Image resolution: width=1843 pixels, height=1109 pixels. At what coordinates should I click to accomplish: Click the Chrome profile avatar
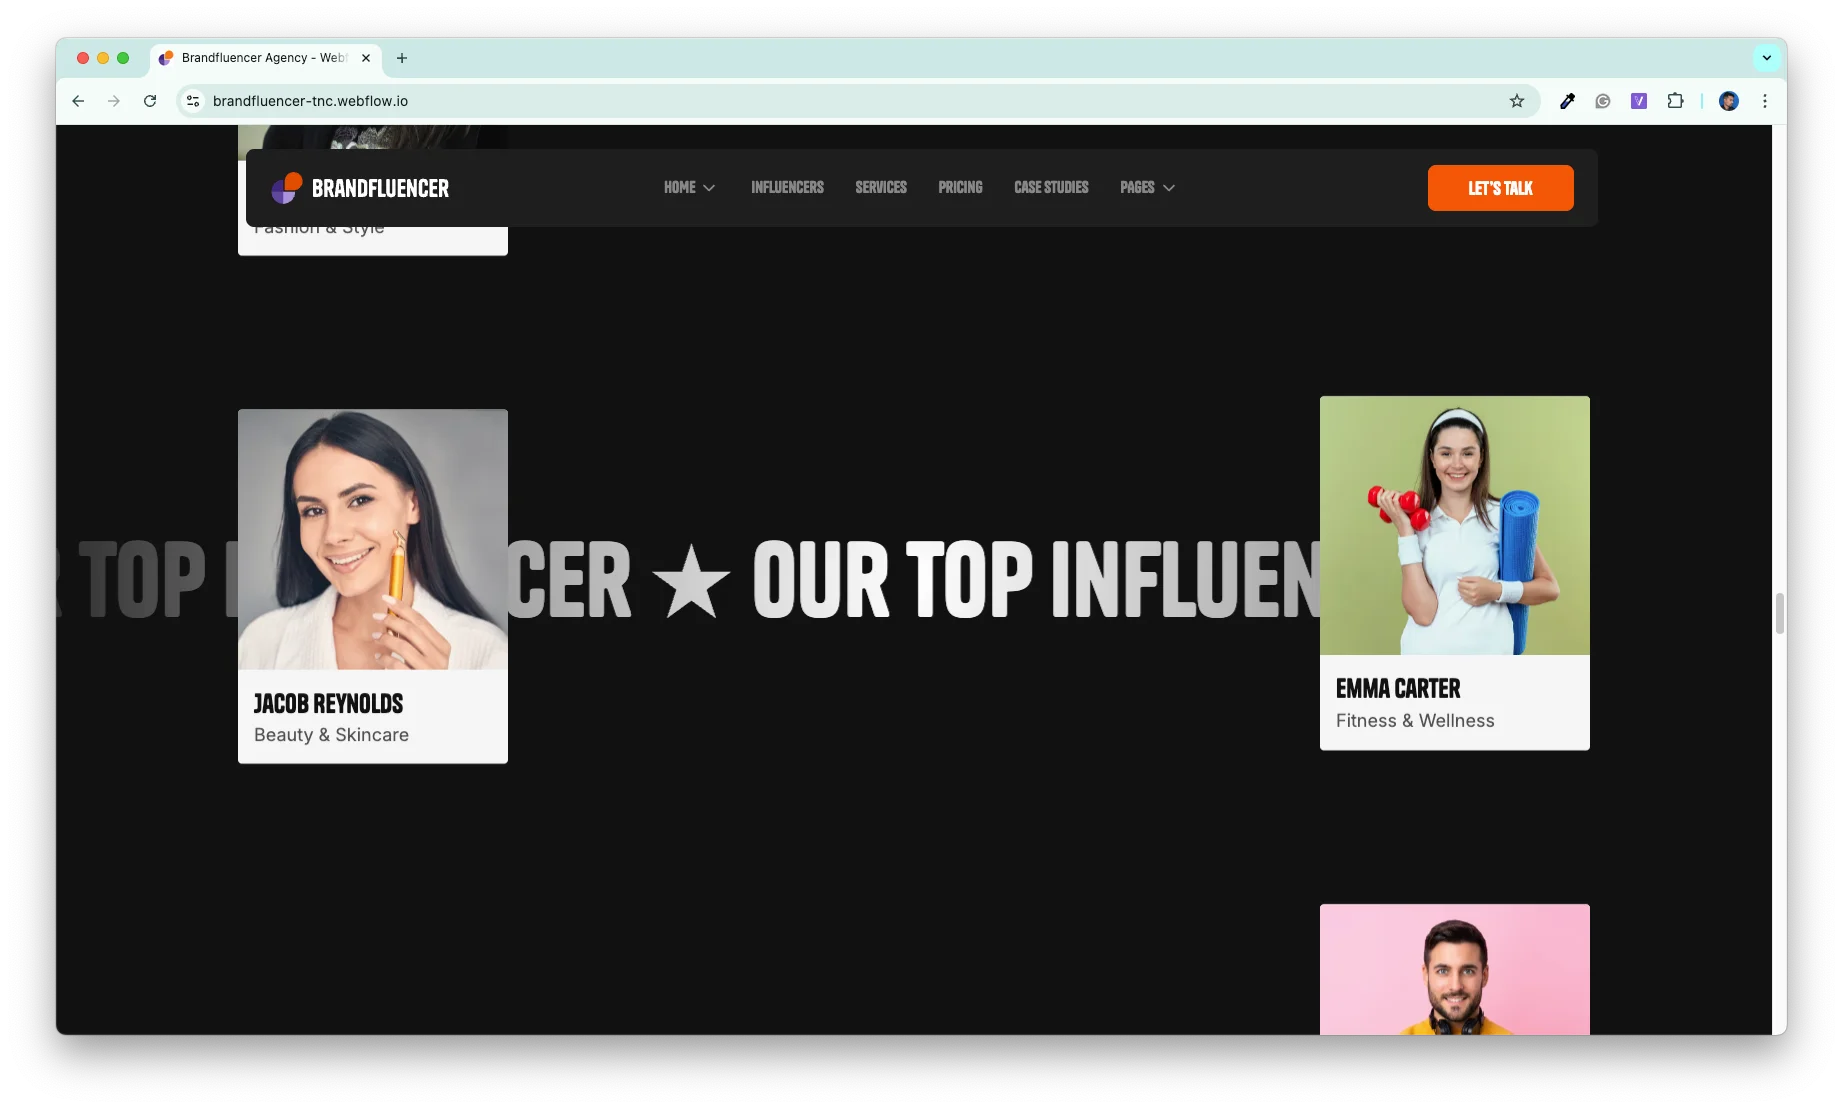[1728, 101]
